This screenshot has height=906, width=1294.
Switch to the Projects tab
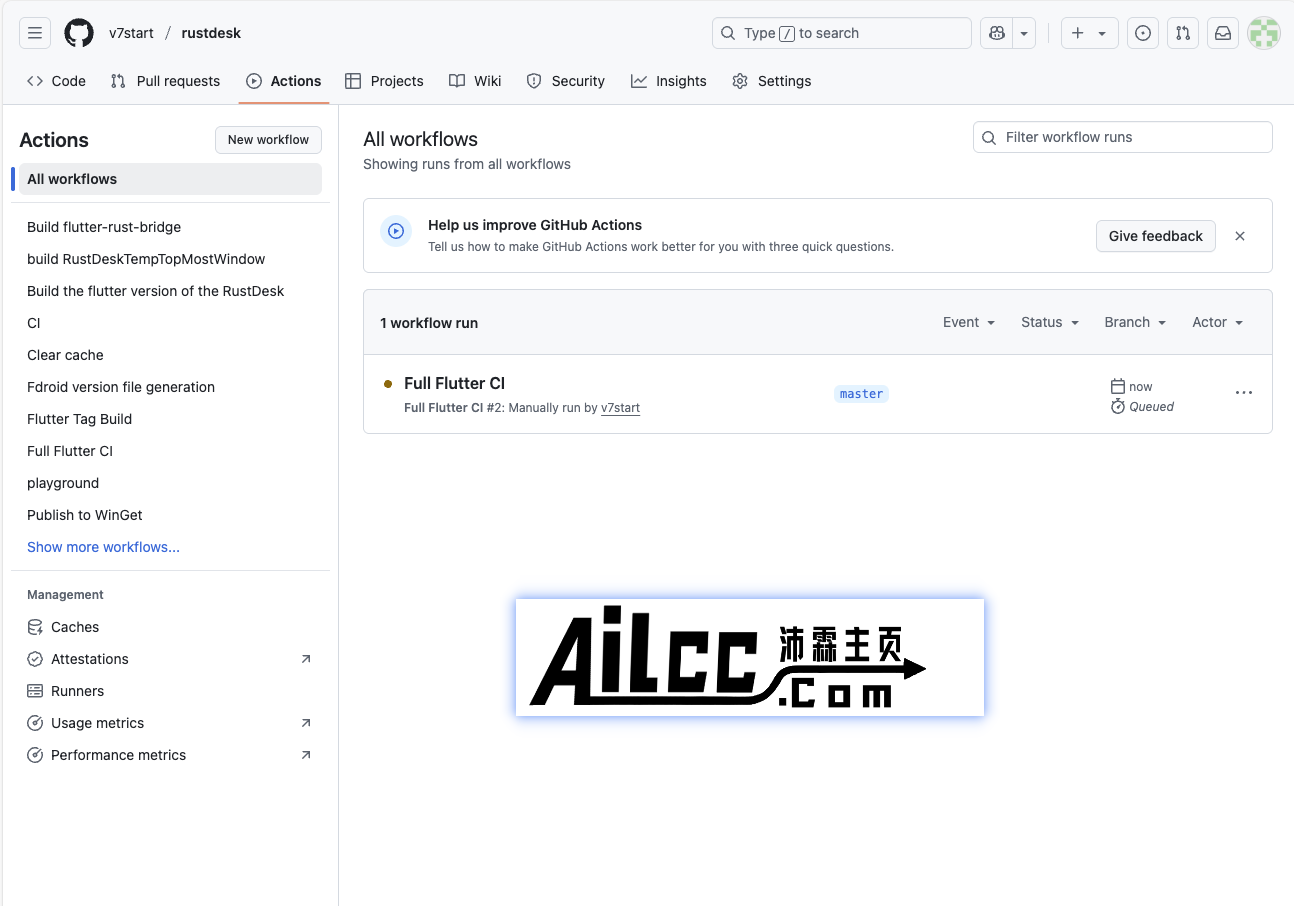click(x=384, y=81)
